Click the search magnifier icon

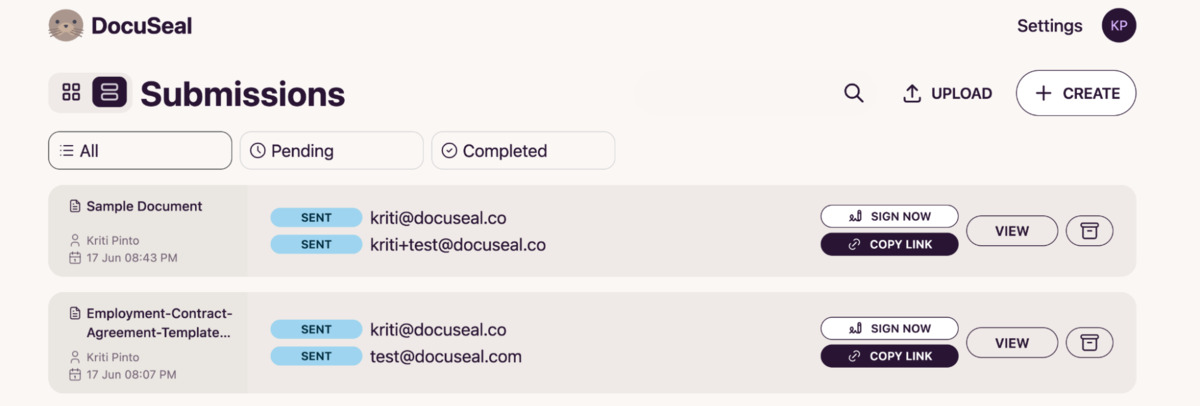(854, 93)
